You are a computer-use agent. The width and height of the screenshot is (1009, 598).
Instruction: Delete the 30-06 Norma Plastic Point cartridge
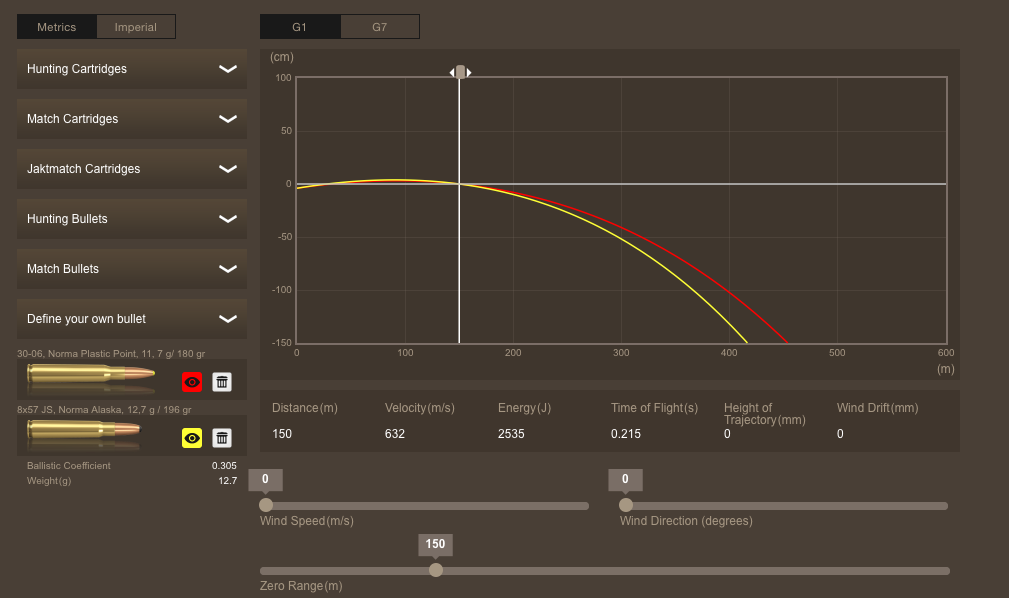coord(222,382)
